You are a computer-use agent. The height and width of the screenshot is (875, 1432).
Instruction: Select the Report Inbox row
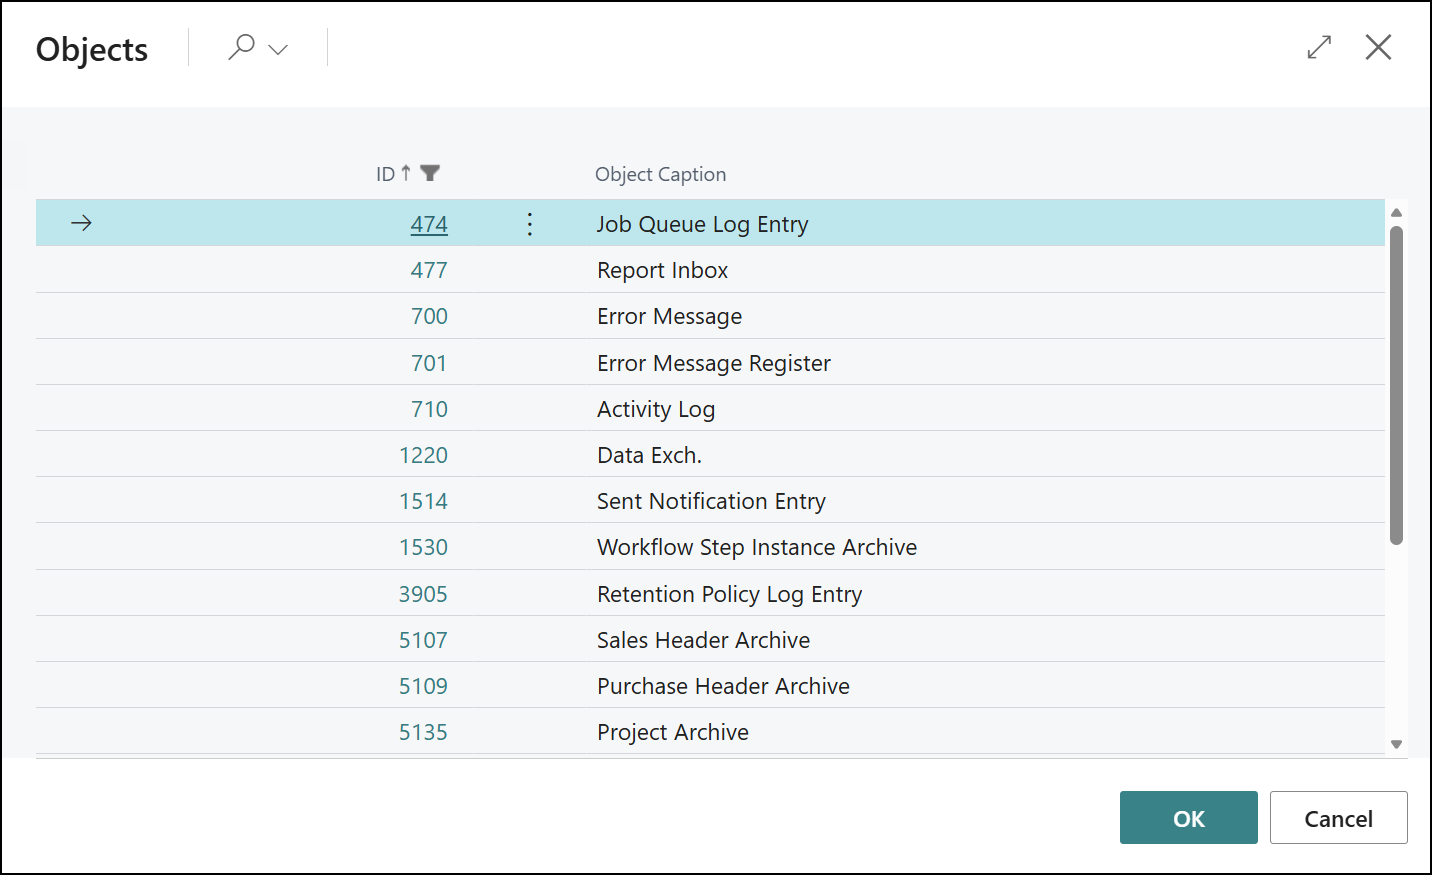(662, 269)
